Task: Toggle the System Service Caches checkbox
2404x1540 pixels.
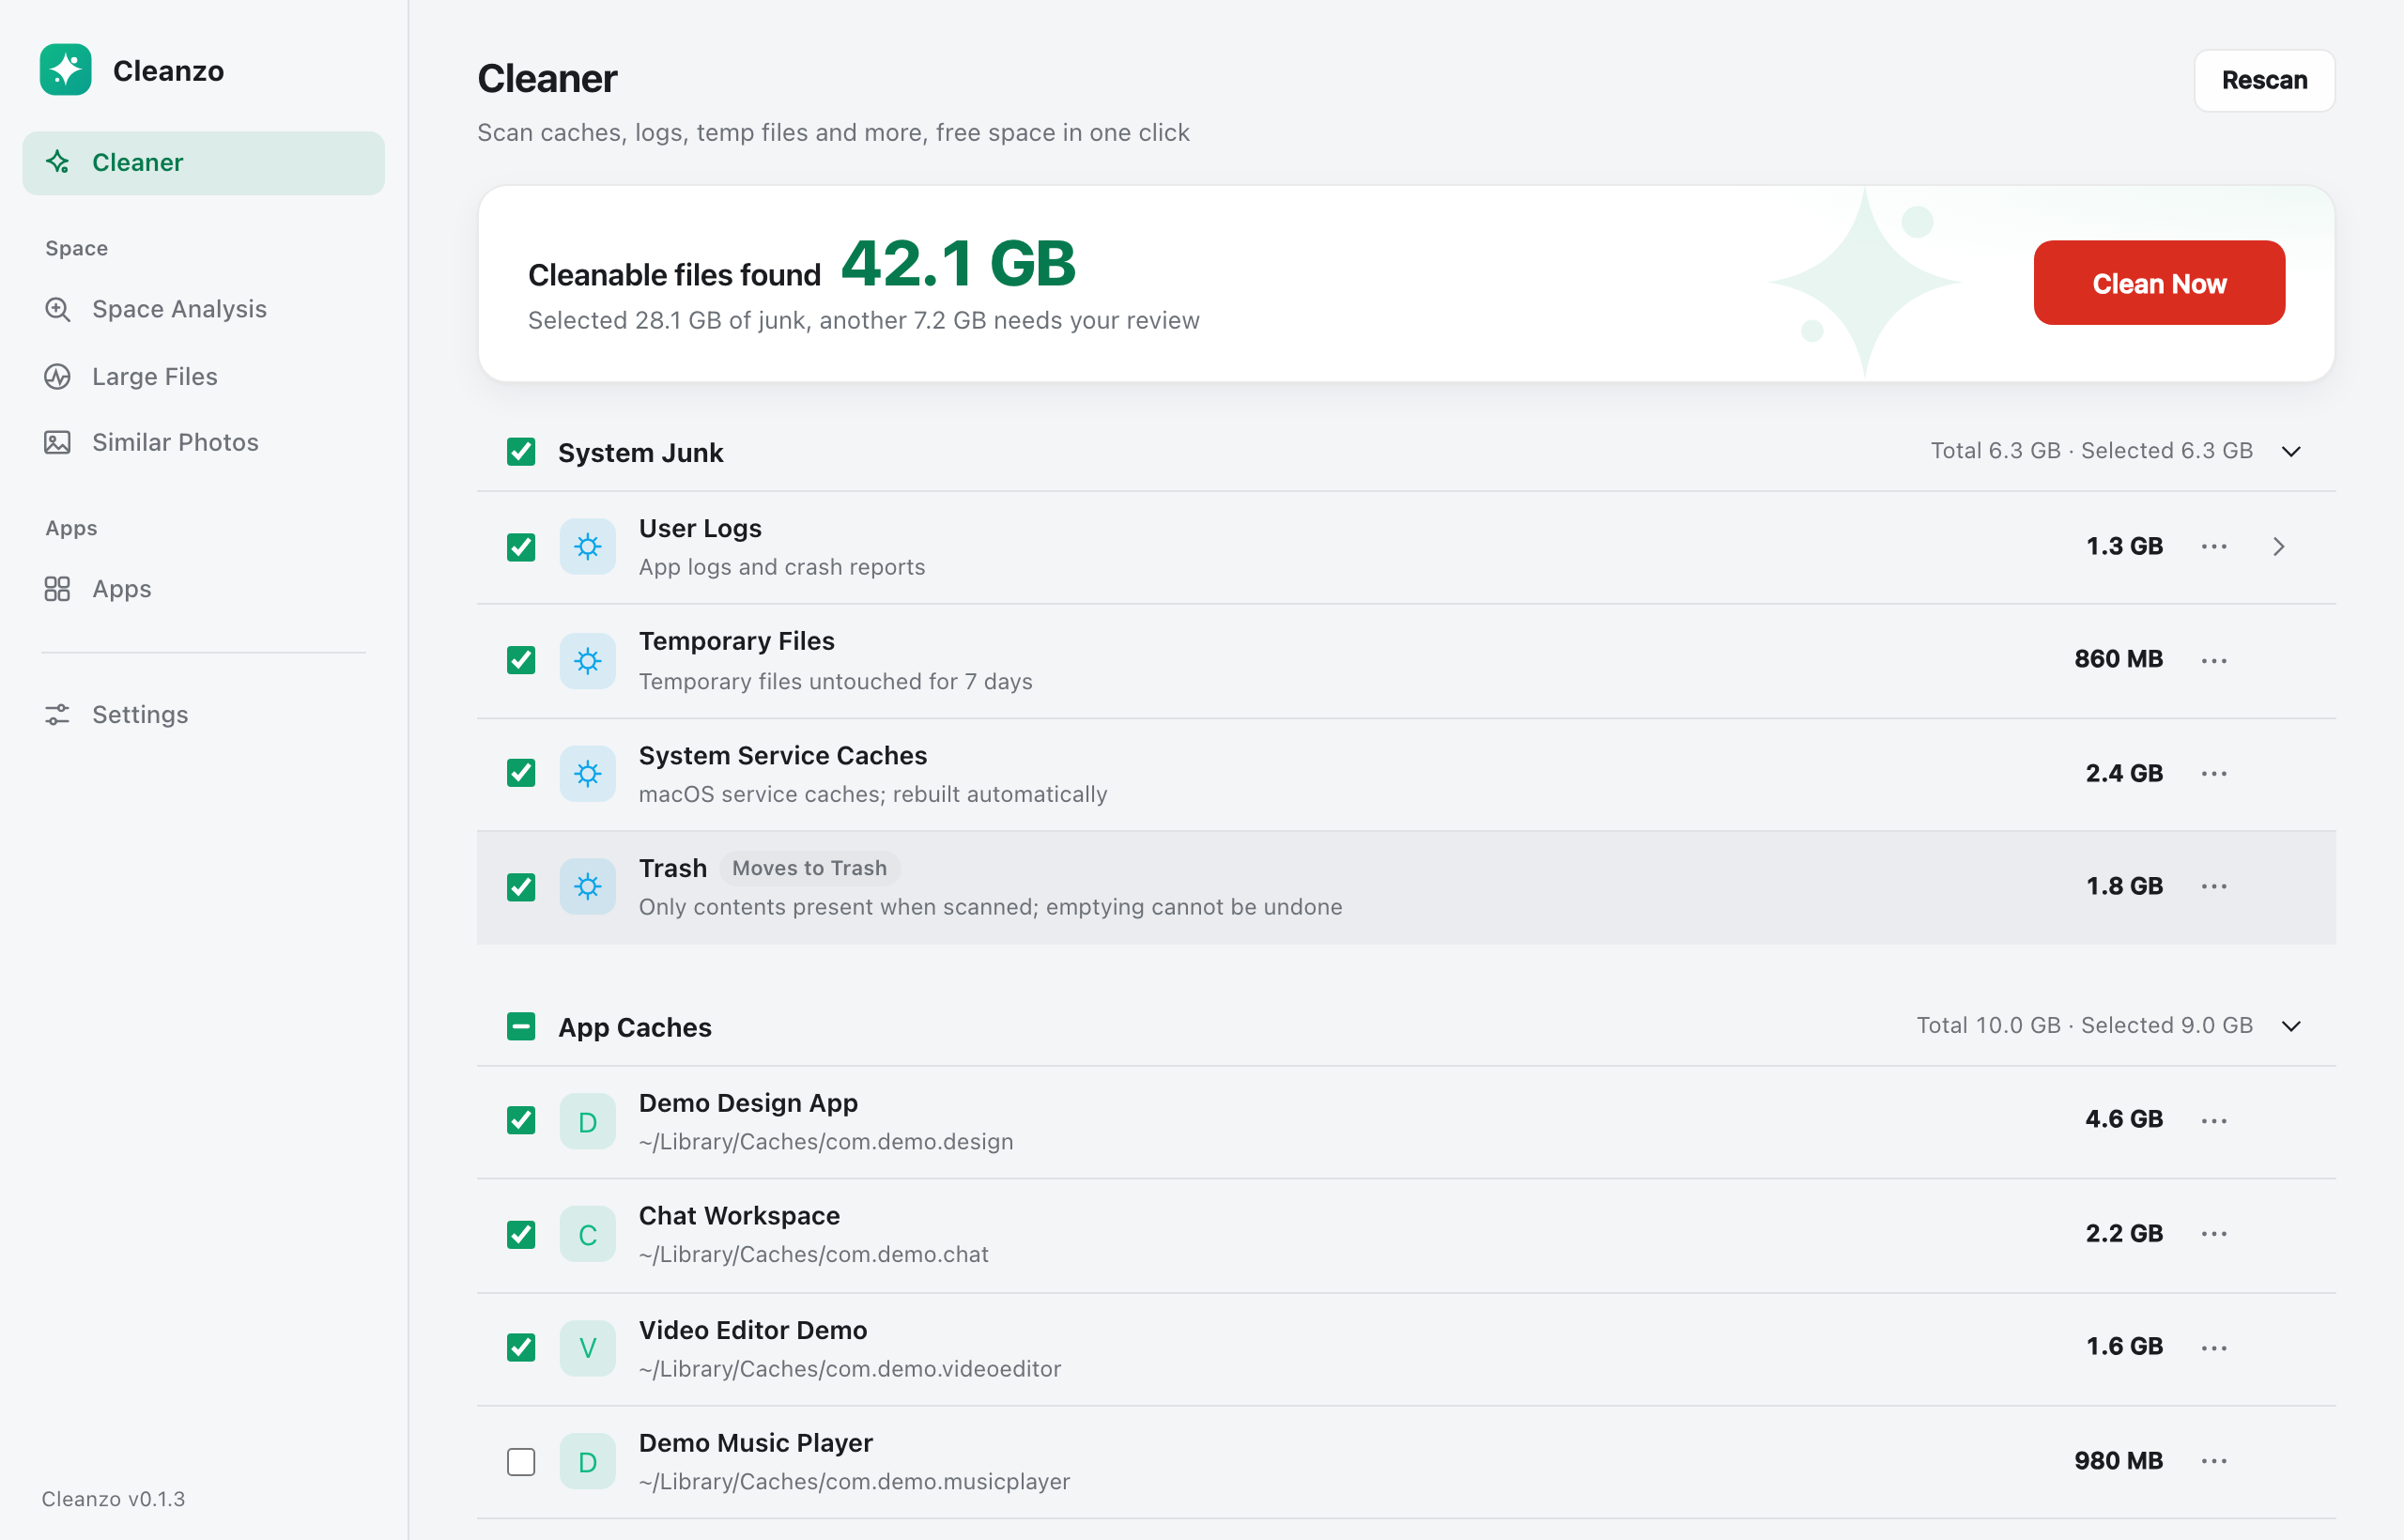Action: pos(521,773)
